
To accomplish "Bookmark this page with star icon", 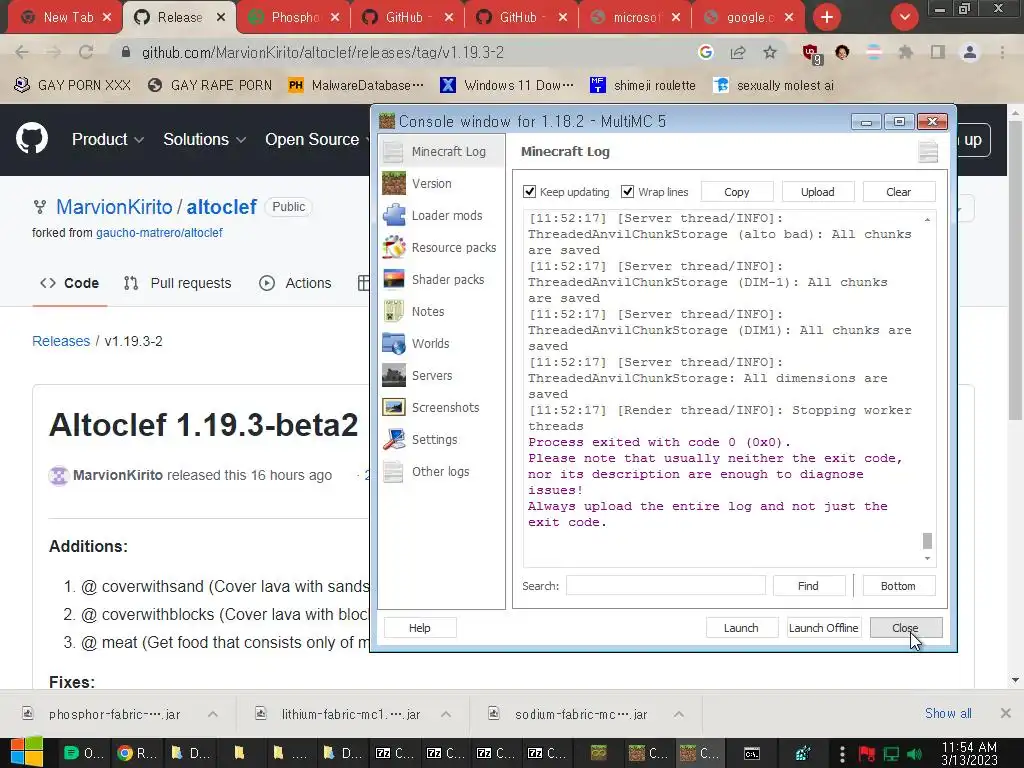I will [x=770, y=52].
